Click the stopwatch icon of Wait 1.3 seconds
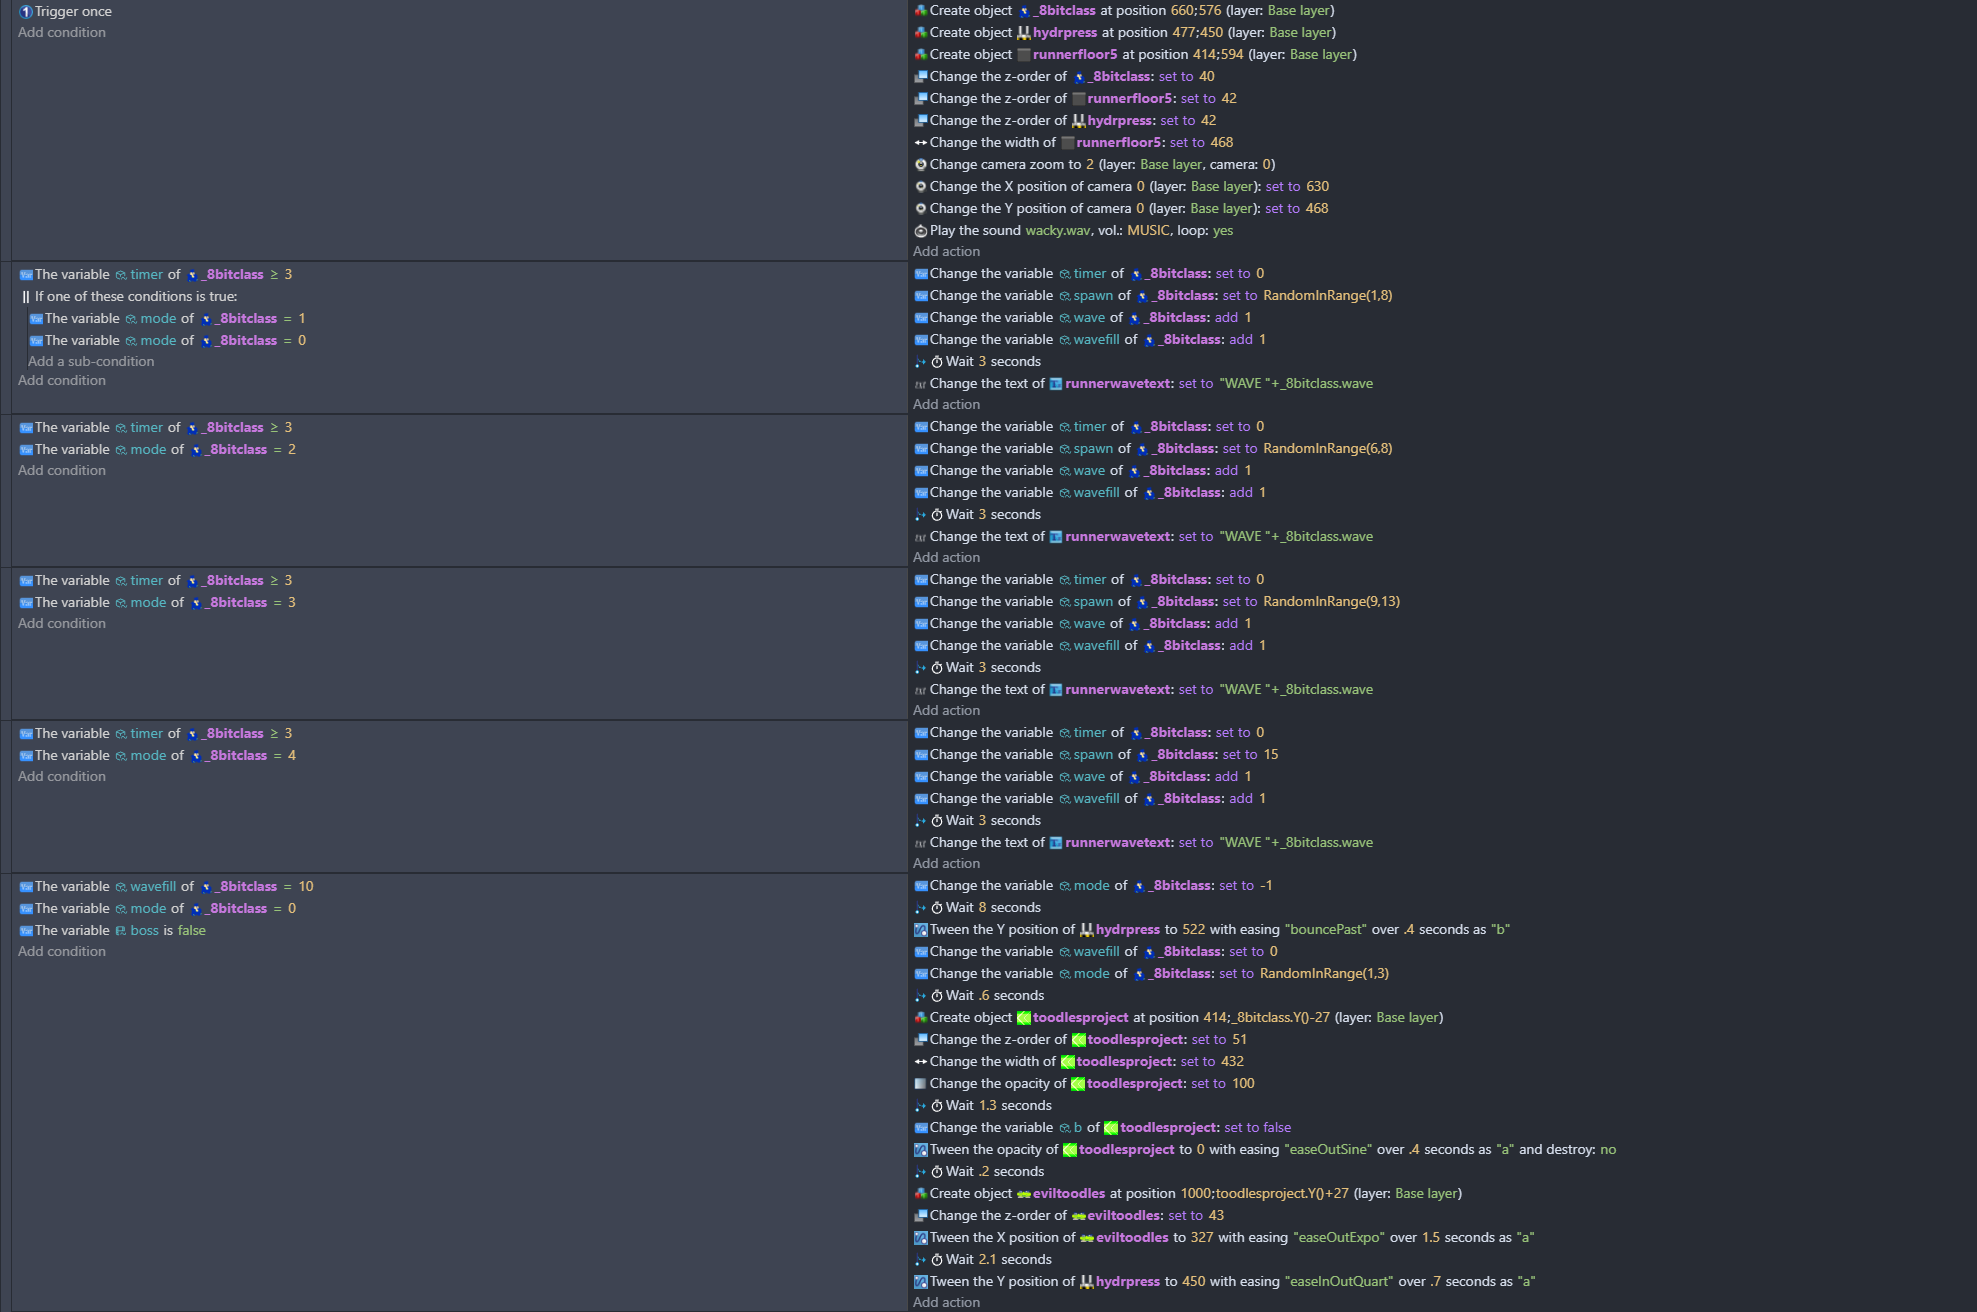Screen dimensions: 1977x1312 pos(937,1106)
